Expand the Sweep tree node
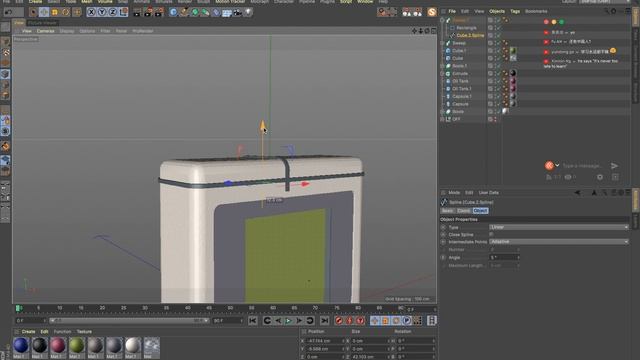Image resolution: width=640 pixels, height=360 pixels. pyautogui.click(x=442, y=43)
